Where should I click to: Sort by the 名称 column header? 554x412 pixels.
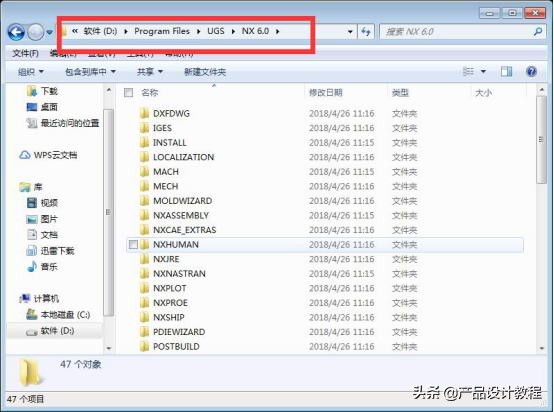150,93
